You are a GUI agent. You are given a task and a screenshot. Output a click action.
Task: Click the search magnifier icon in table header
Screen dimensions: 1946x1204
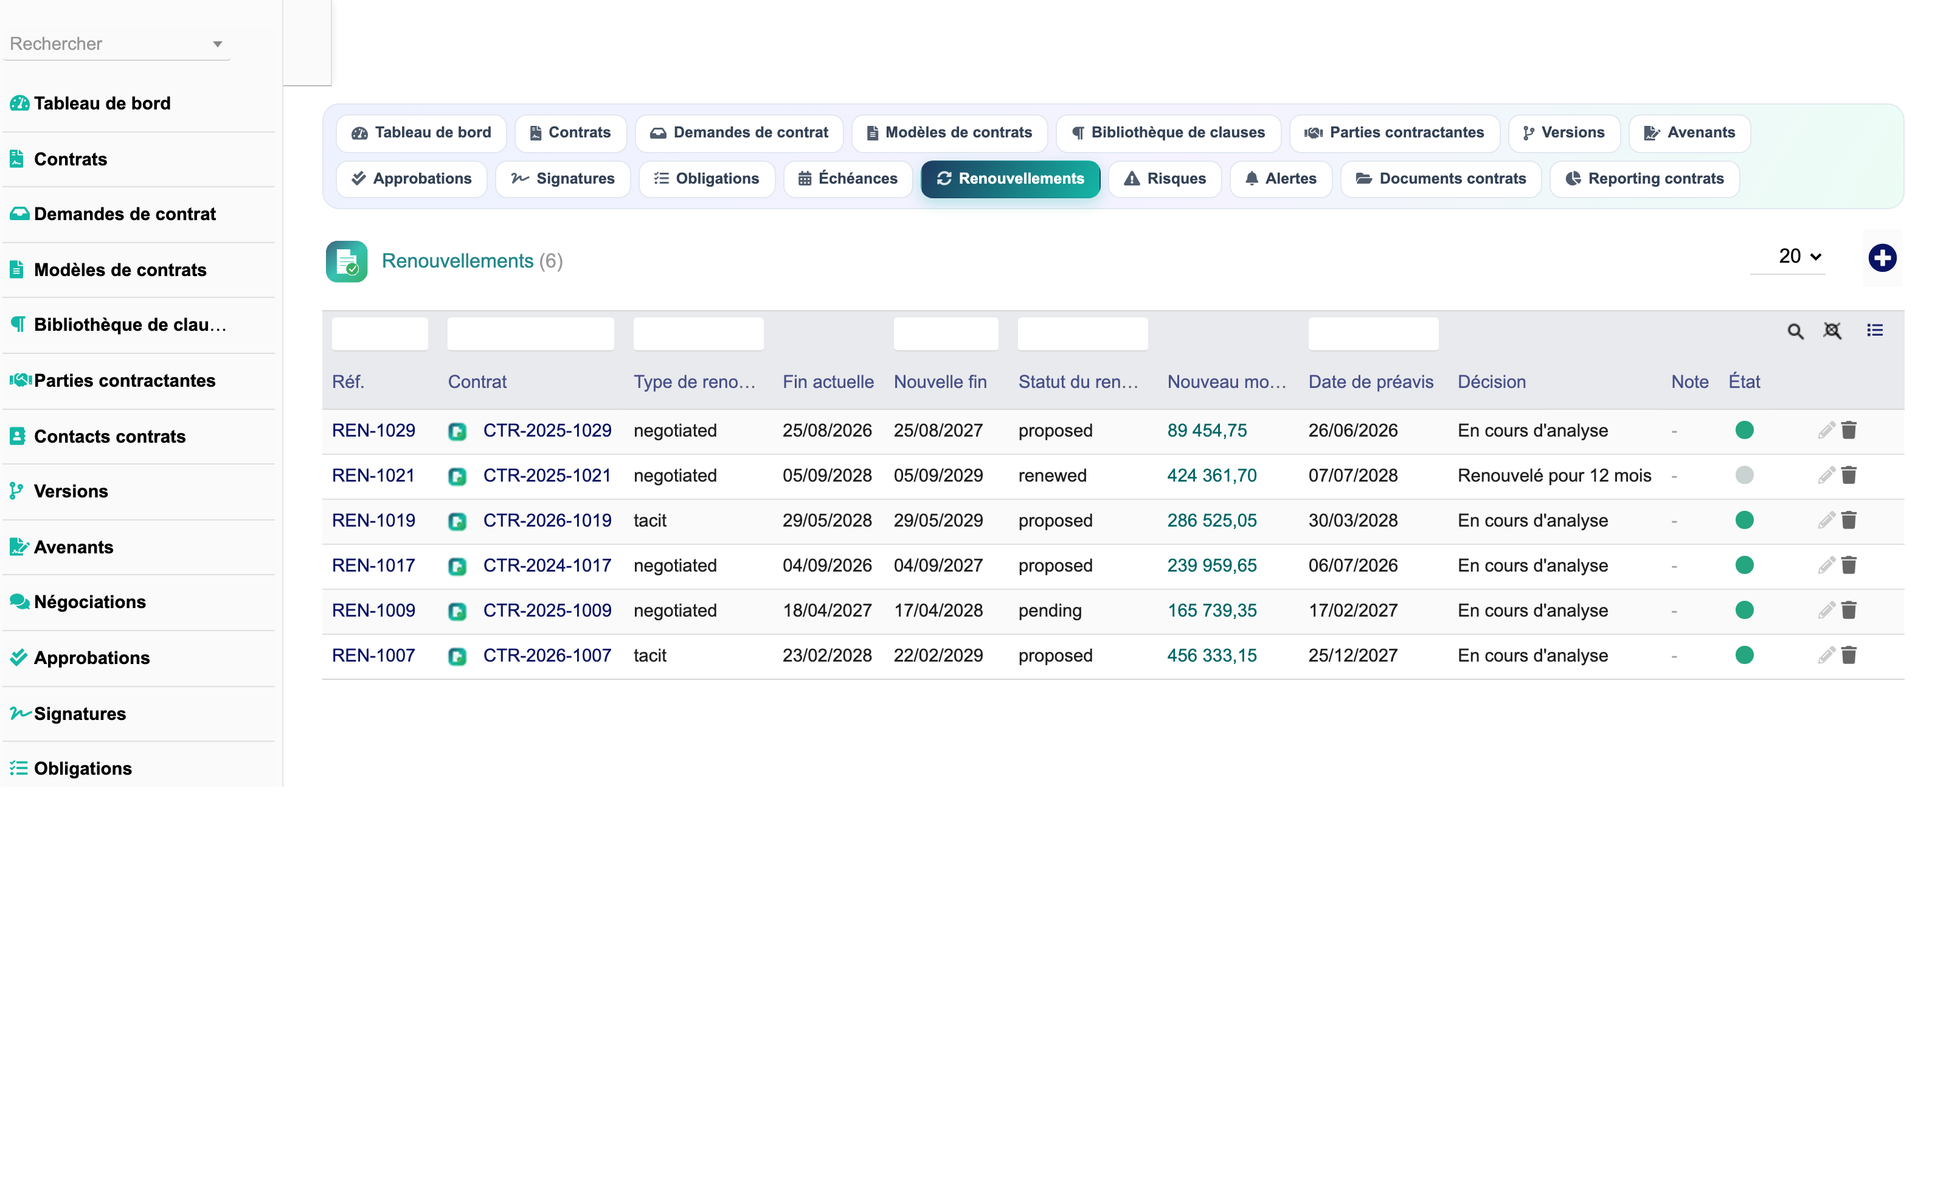coord(1795,331)
